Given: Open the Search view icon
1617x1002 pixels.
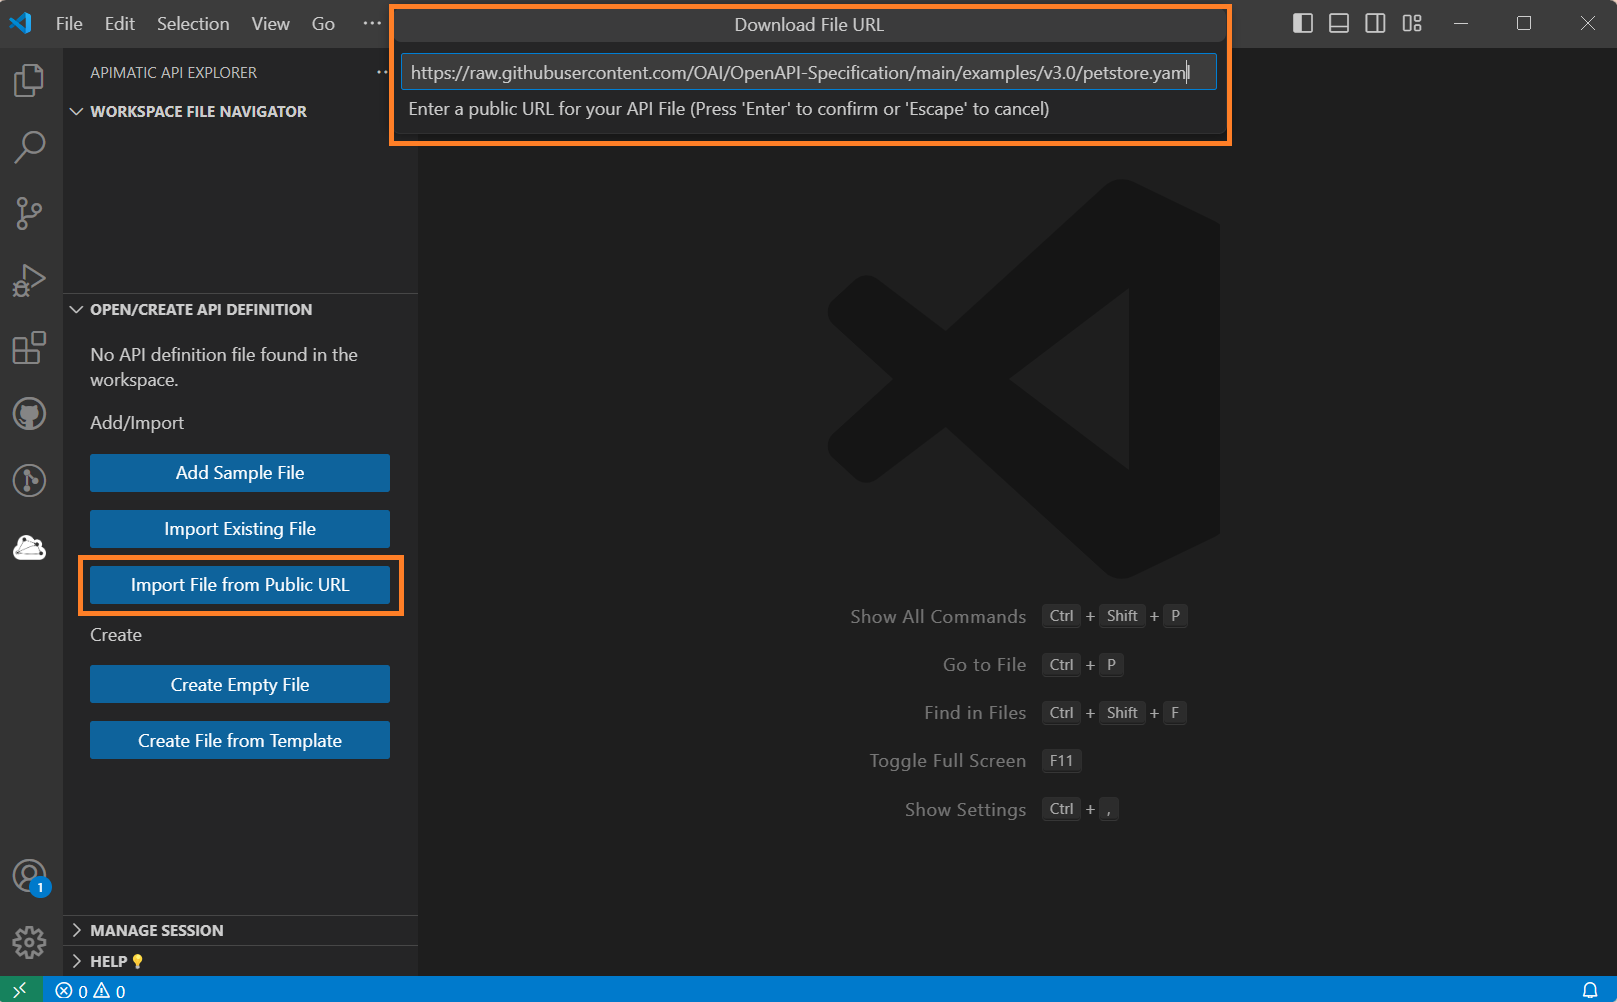Looking at the screenshot, I should [30, 147].
